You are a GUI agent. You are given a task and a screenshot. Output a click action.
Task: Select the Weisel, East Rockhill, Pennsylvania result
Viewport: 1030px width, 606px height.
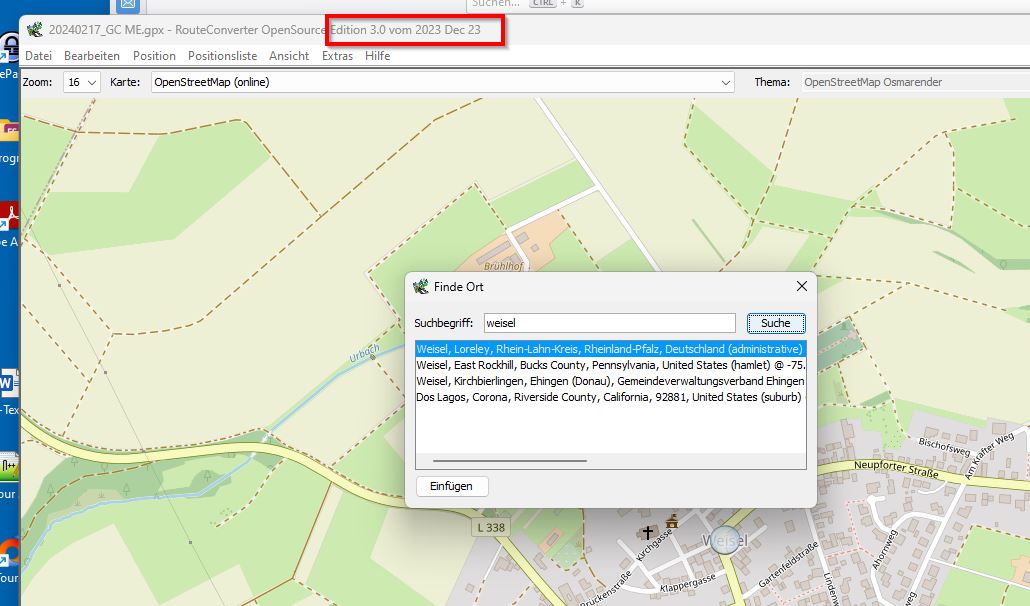coord(610,365)
